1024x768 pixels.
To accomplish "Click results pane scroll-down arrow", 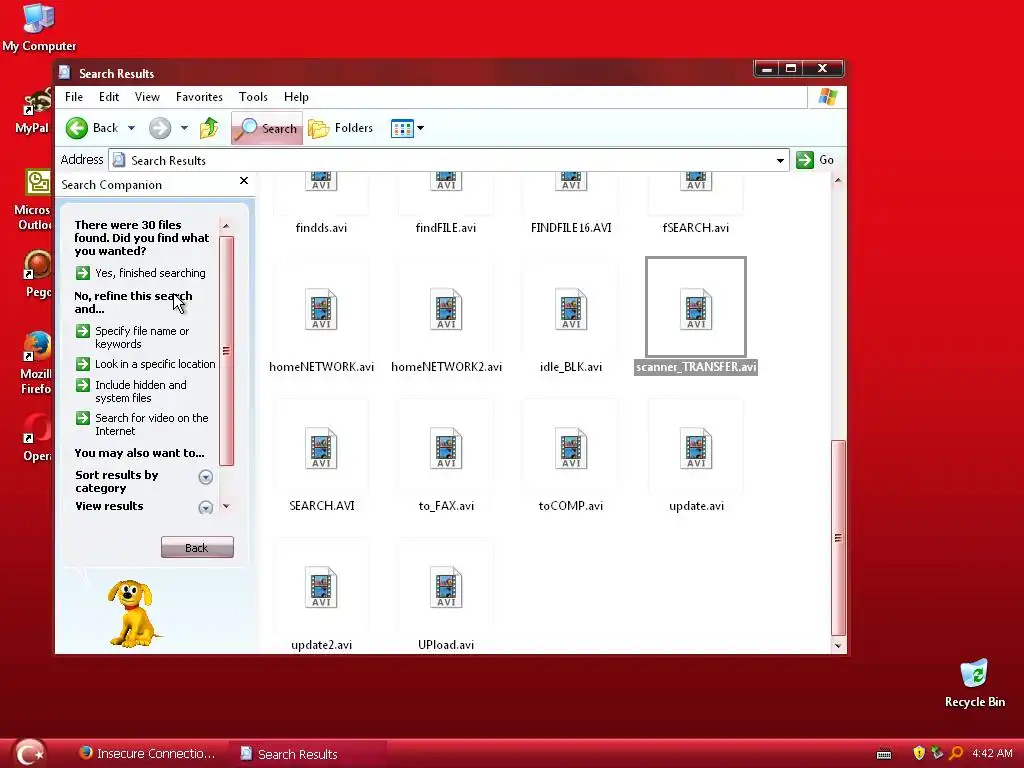I will (x=838, y=646).
